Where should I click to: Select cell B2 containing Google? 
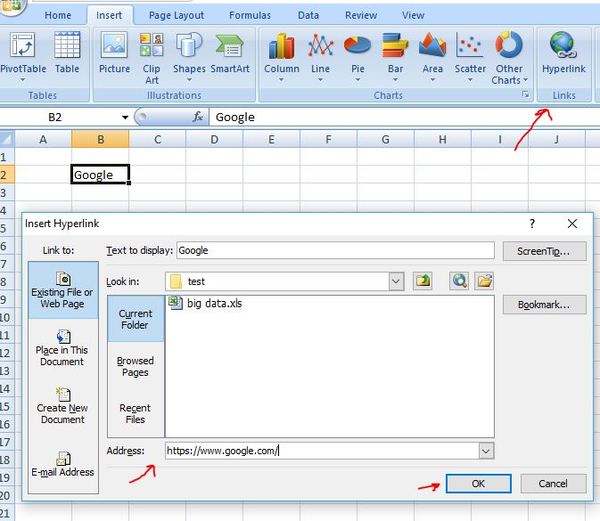(x=100, y=174)
